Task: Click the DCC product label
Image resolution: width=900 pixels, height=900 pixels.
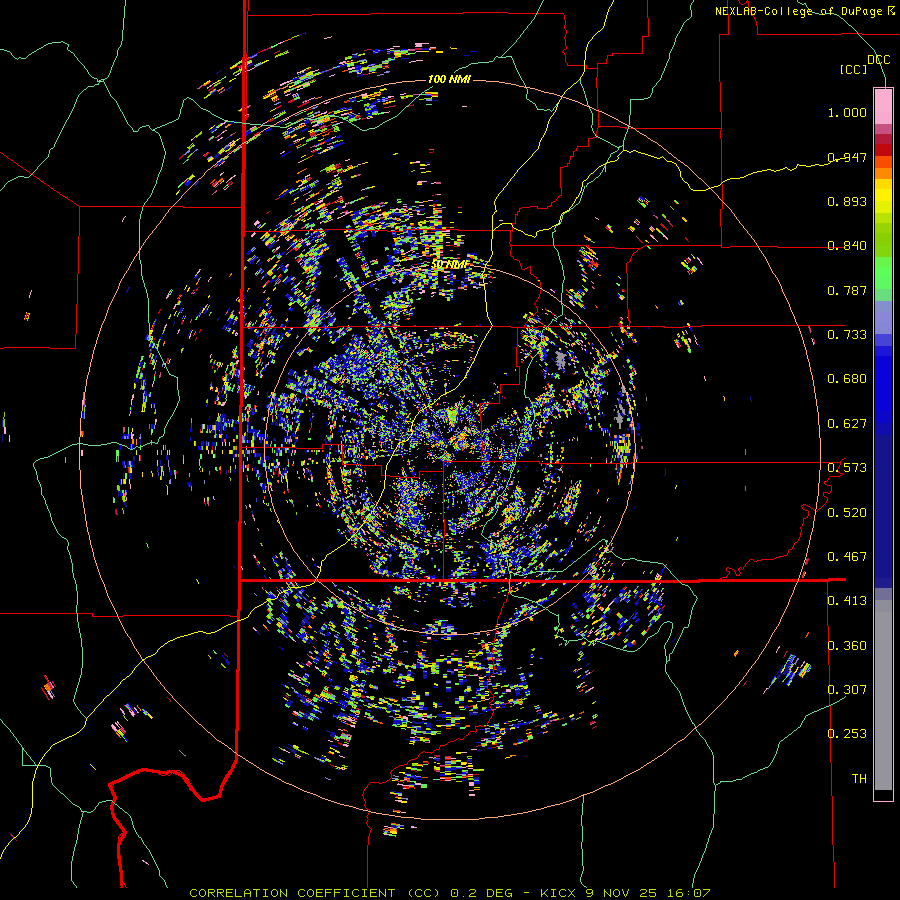Action: 878,60
